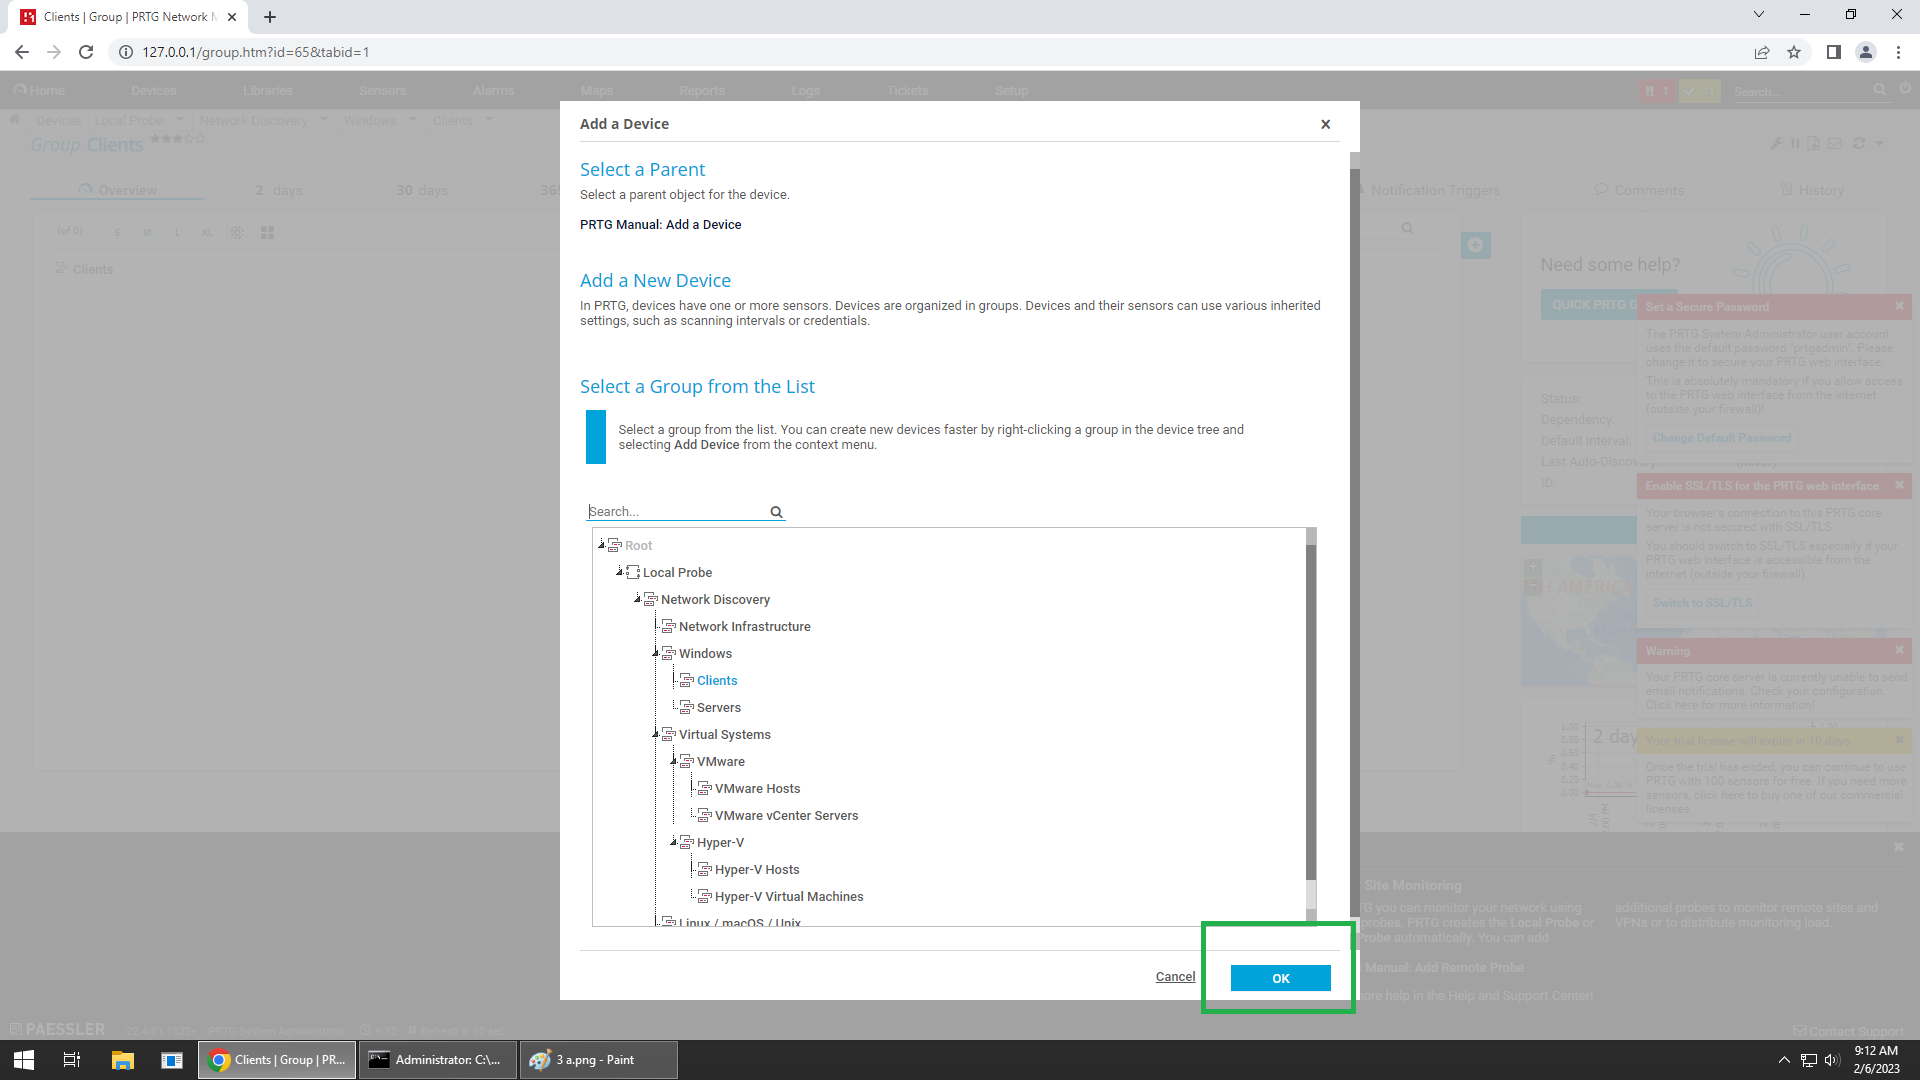The width and height of the screenshot is (1920, 1080).
Task: Collapse the Network Discovery tree node
Action: pos(637,599)
